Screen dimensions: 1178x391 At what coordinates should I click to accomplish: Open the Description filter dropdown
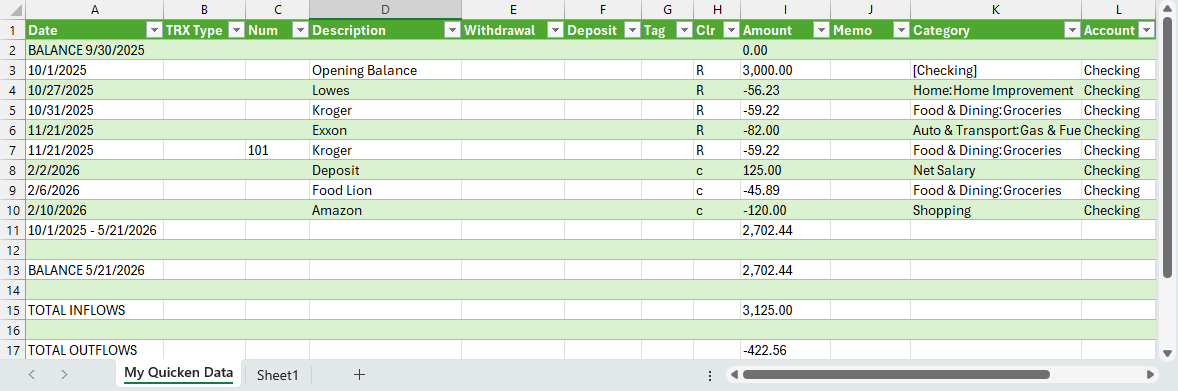coord(452,31)
